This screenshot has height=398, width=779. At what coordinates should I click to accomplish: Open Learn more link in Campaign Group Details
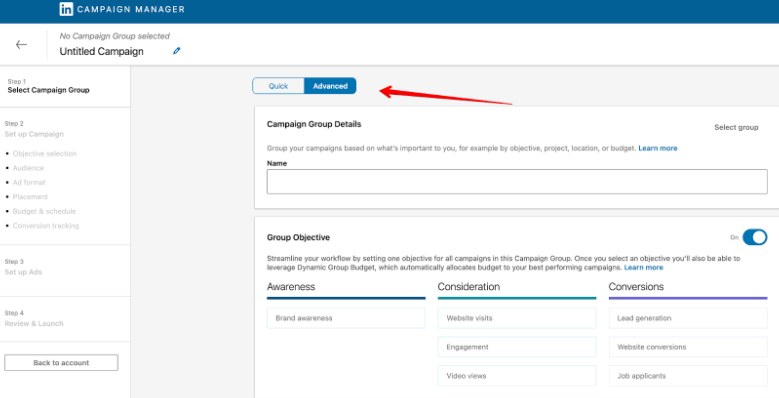pos(658,148)
